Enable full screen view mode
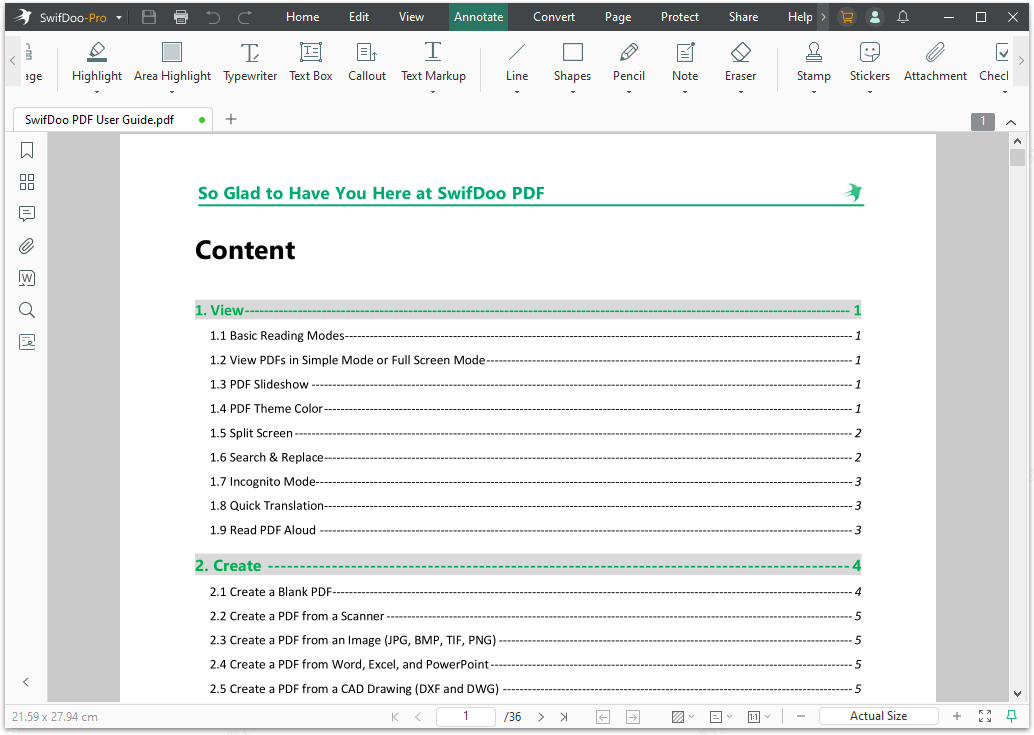The image size is (1034, 735). (984, 716)
